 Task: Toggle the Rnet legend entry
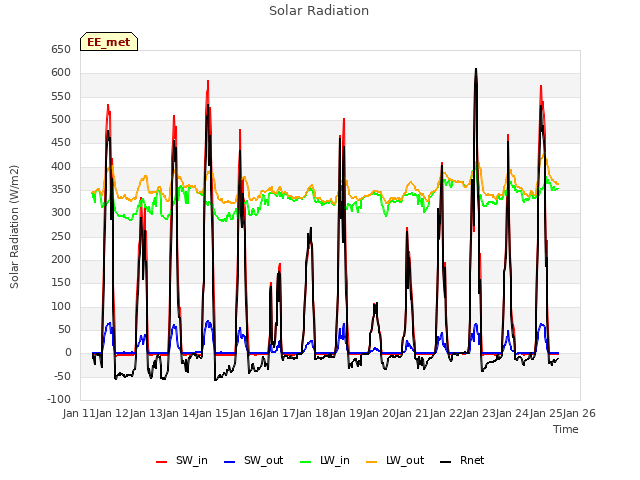[462, 460]
